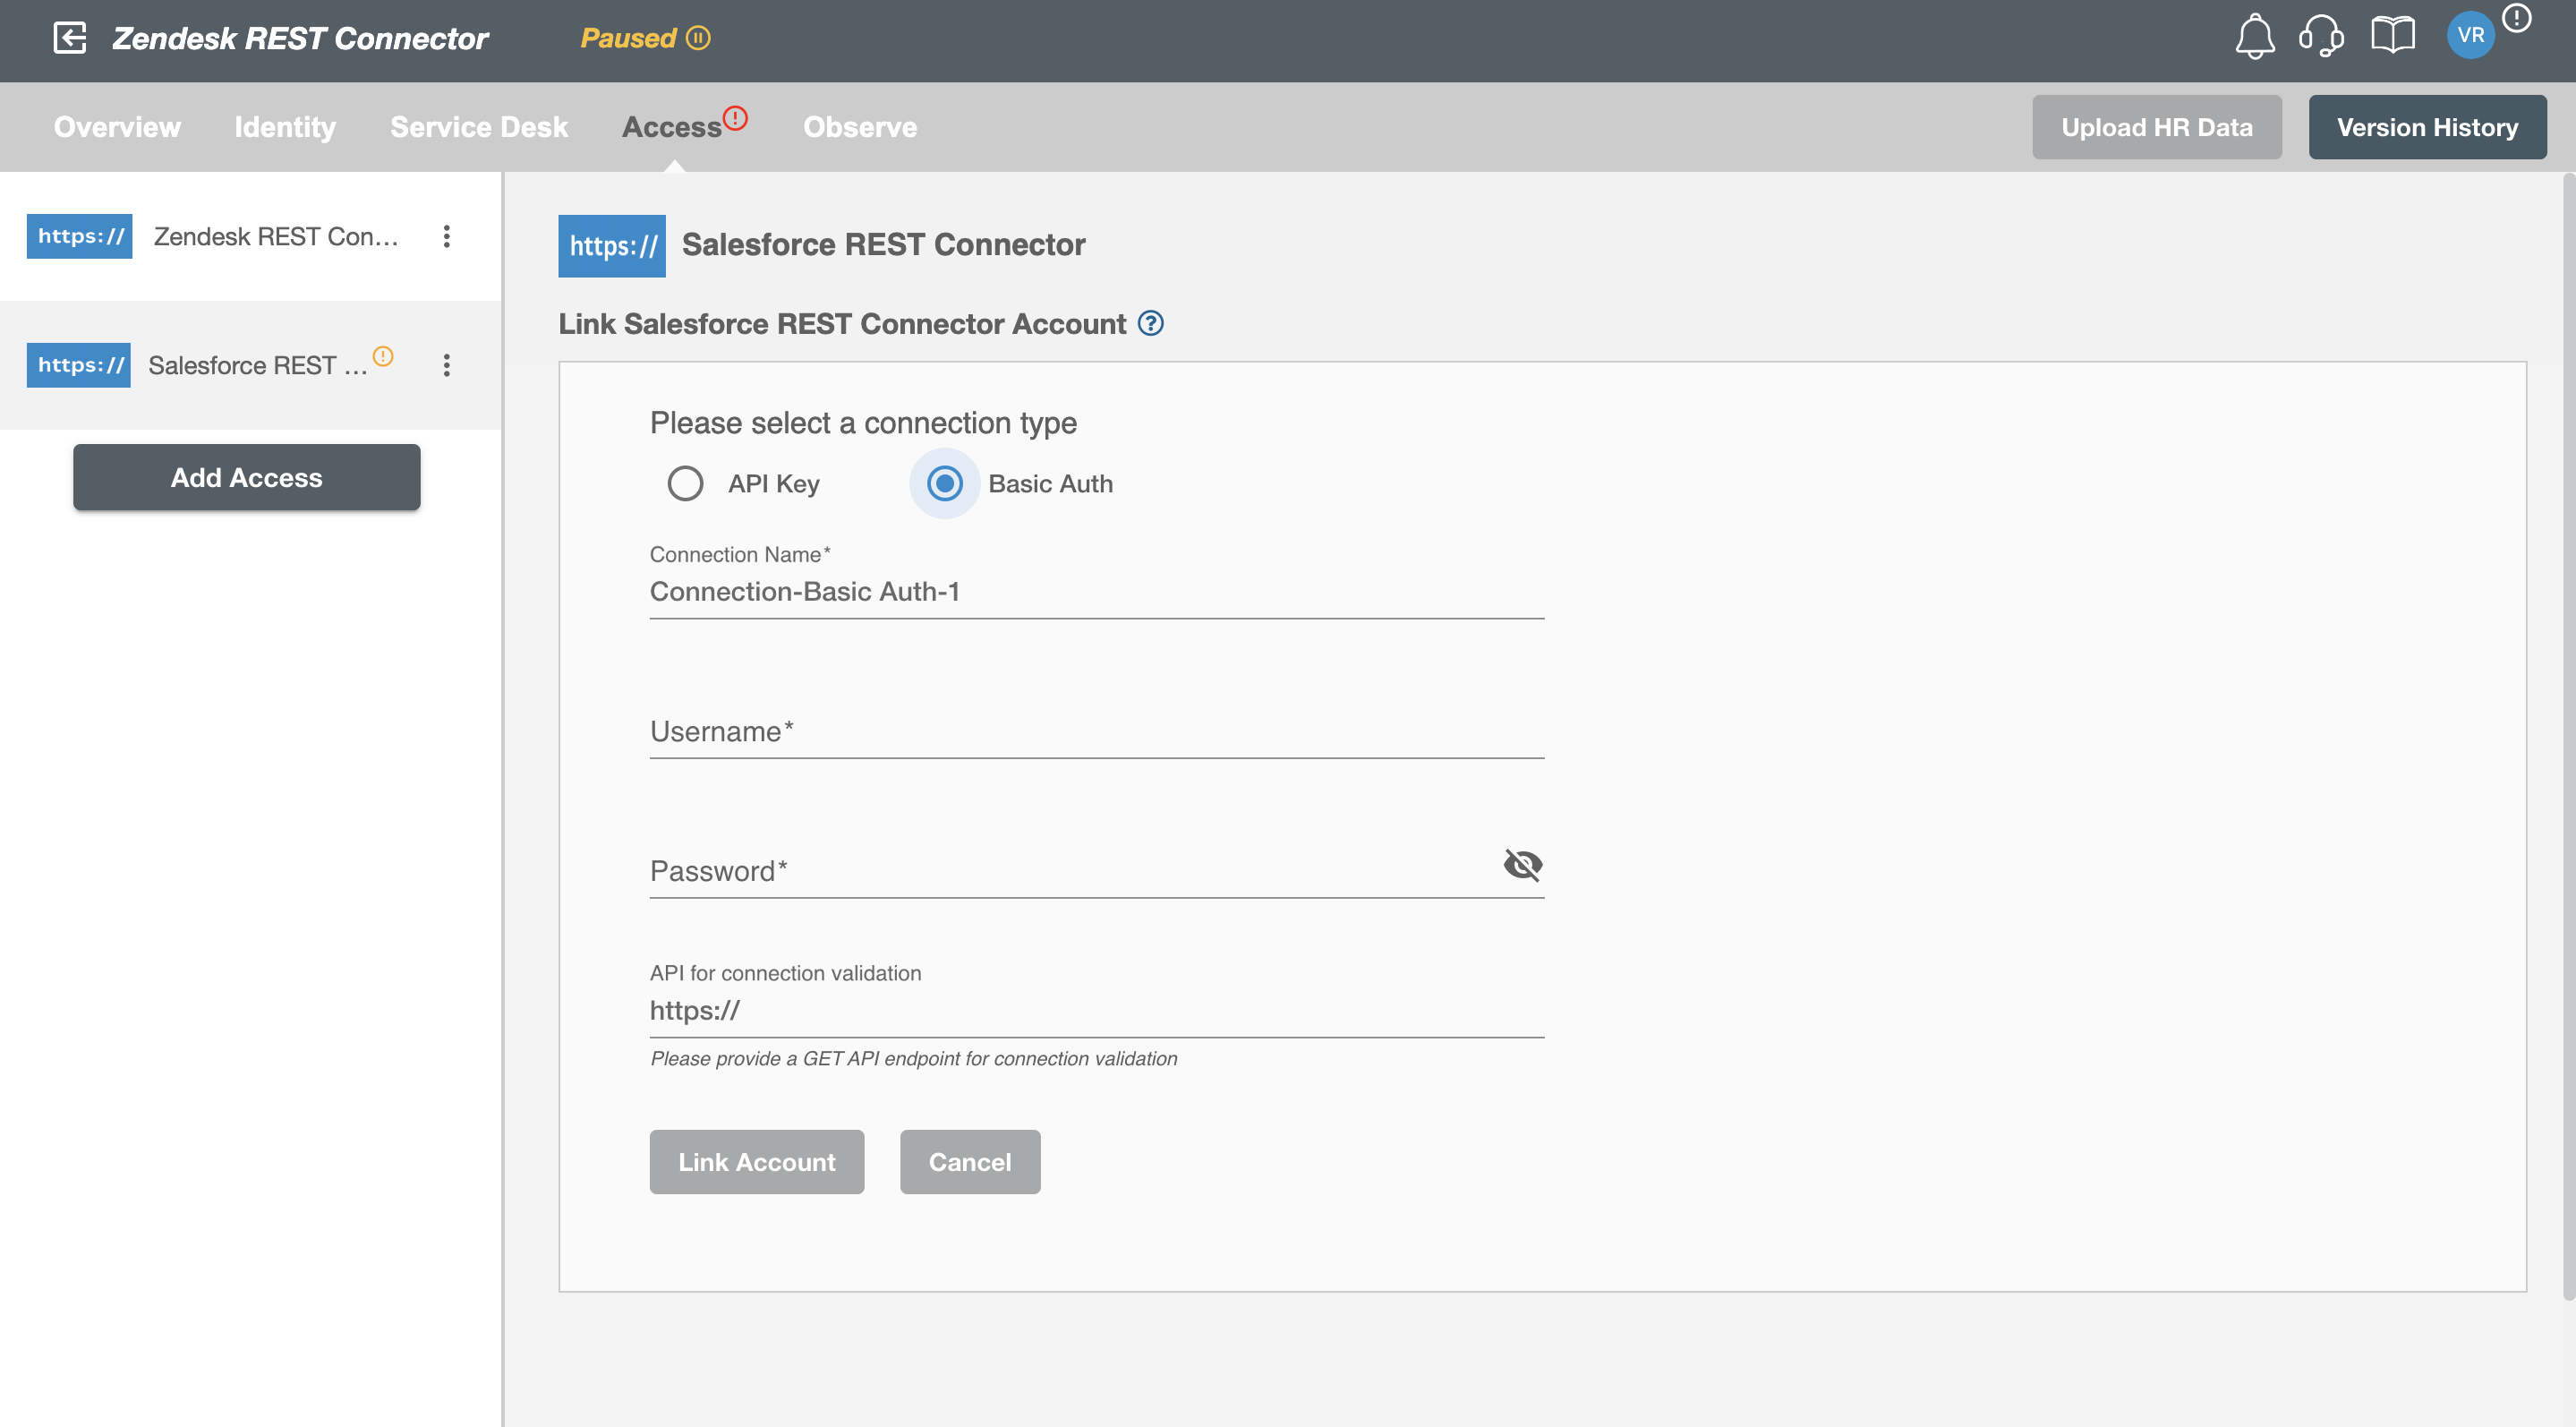Viewport: 2576px width, 1427px height.
Task: Switch to the Overview tab
Action: 117,127
